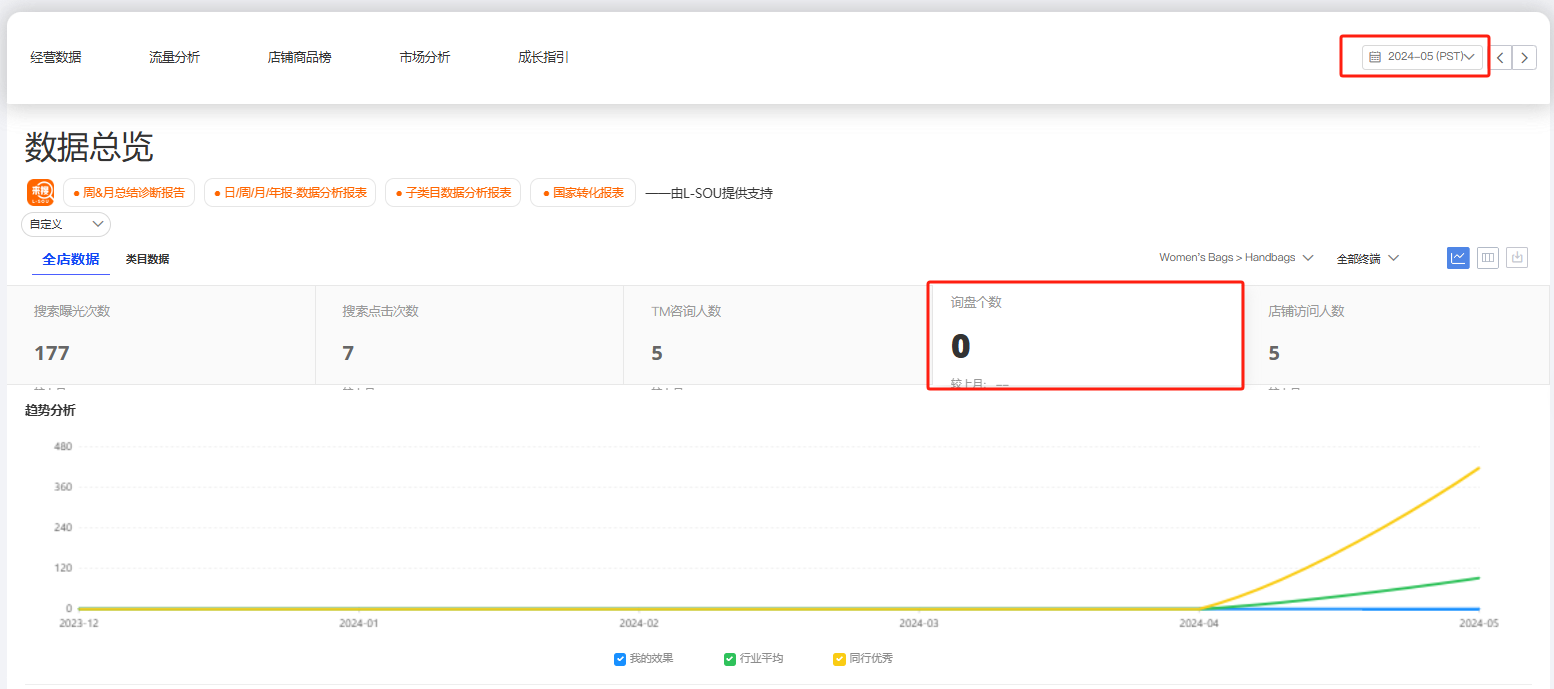Switch to line chart view icon
The image size is (1554, 689).
(1458, 258)
